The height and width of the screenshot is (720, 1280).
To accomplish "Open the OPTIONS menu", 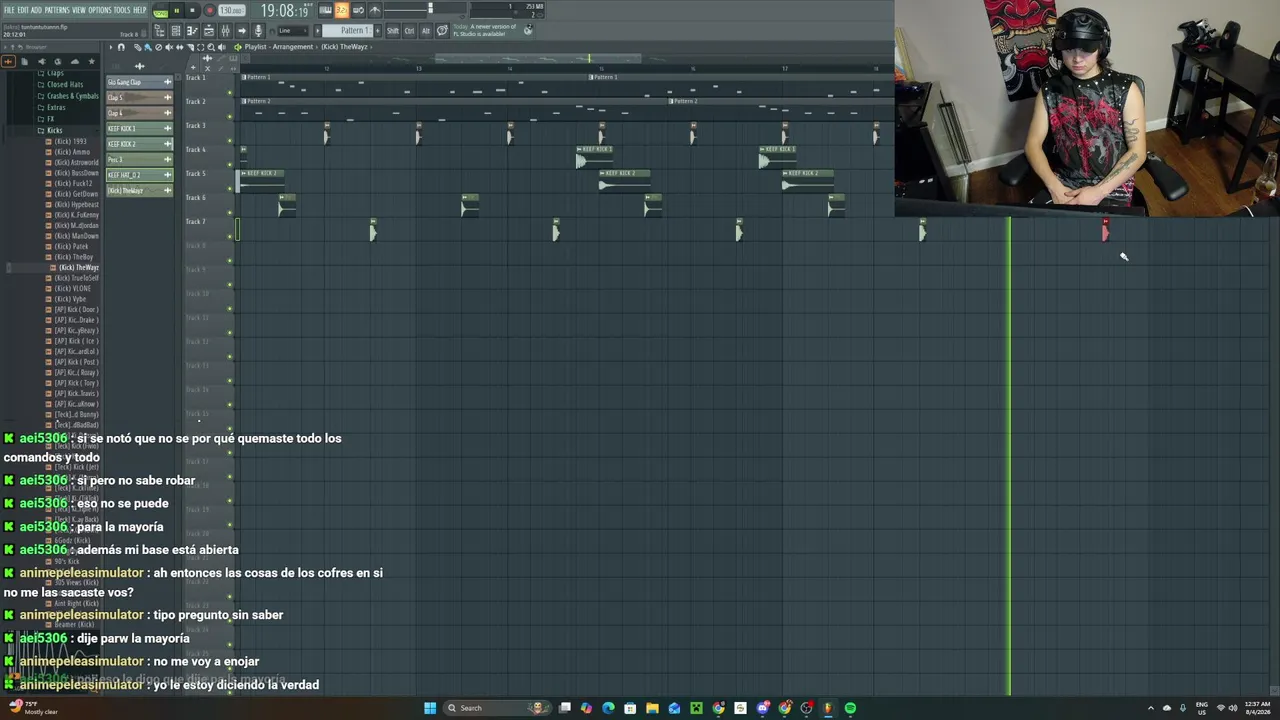I will [x=100, y=10].
